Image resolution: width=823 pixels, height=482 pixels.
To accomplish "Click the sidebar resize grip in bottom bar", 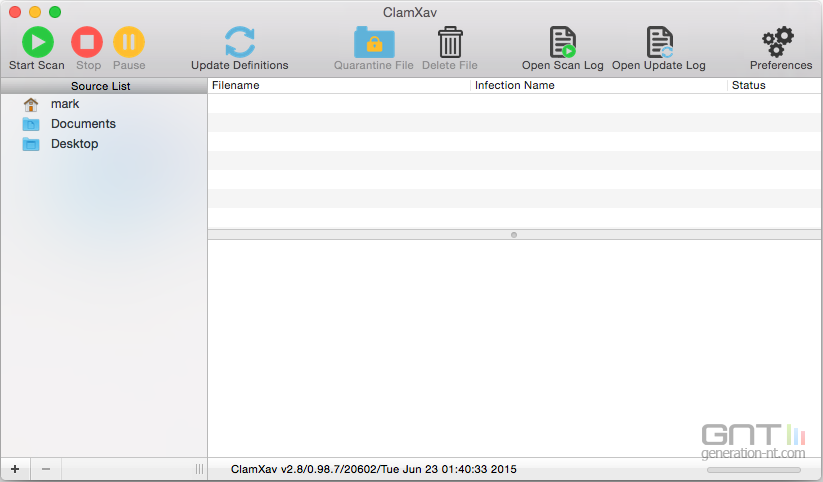I will point(199,469).
